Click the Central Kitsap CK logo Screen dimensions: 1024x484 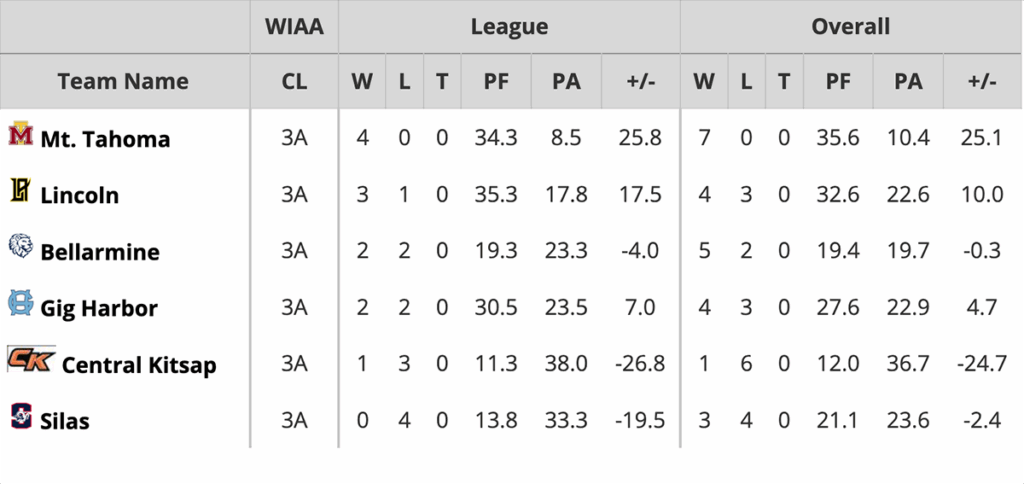[29, 360]
